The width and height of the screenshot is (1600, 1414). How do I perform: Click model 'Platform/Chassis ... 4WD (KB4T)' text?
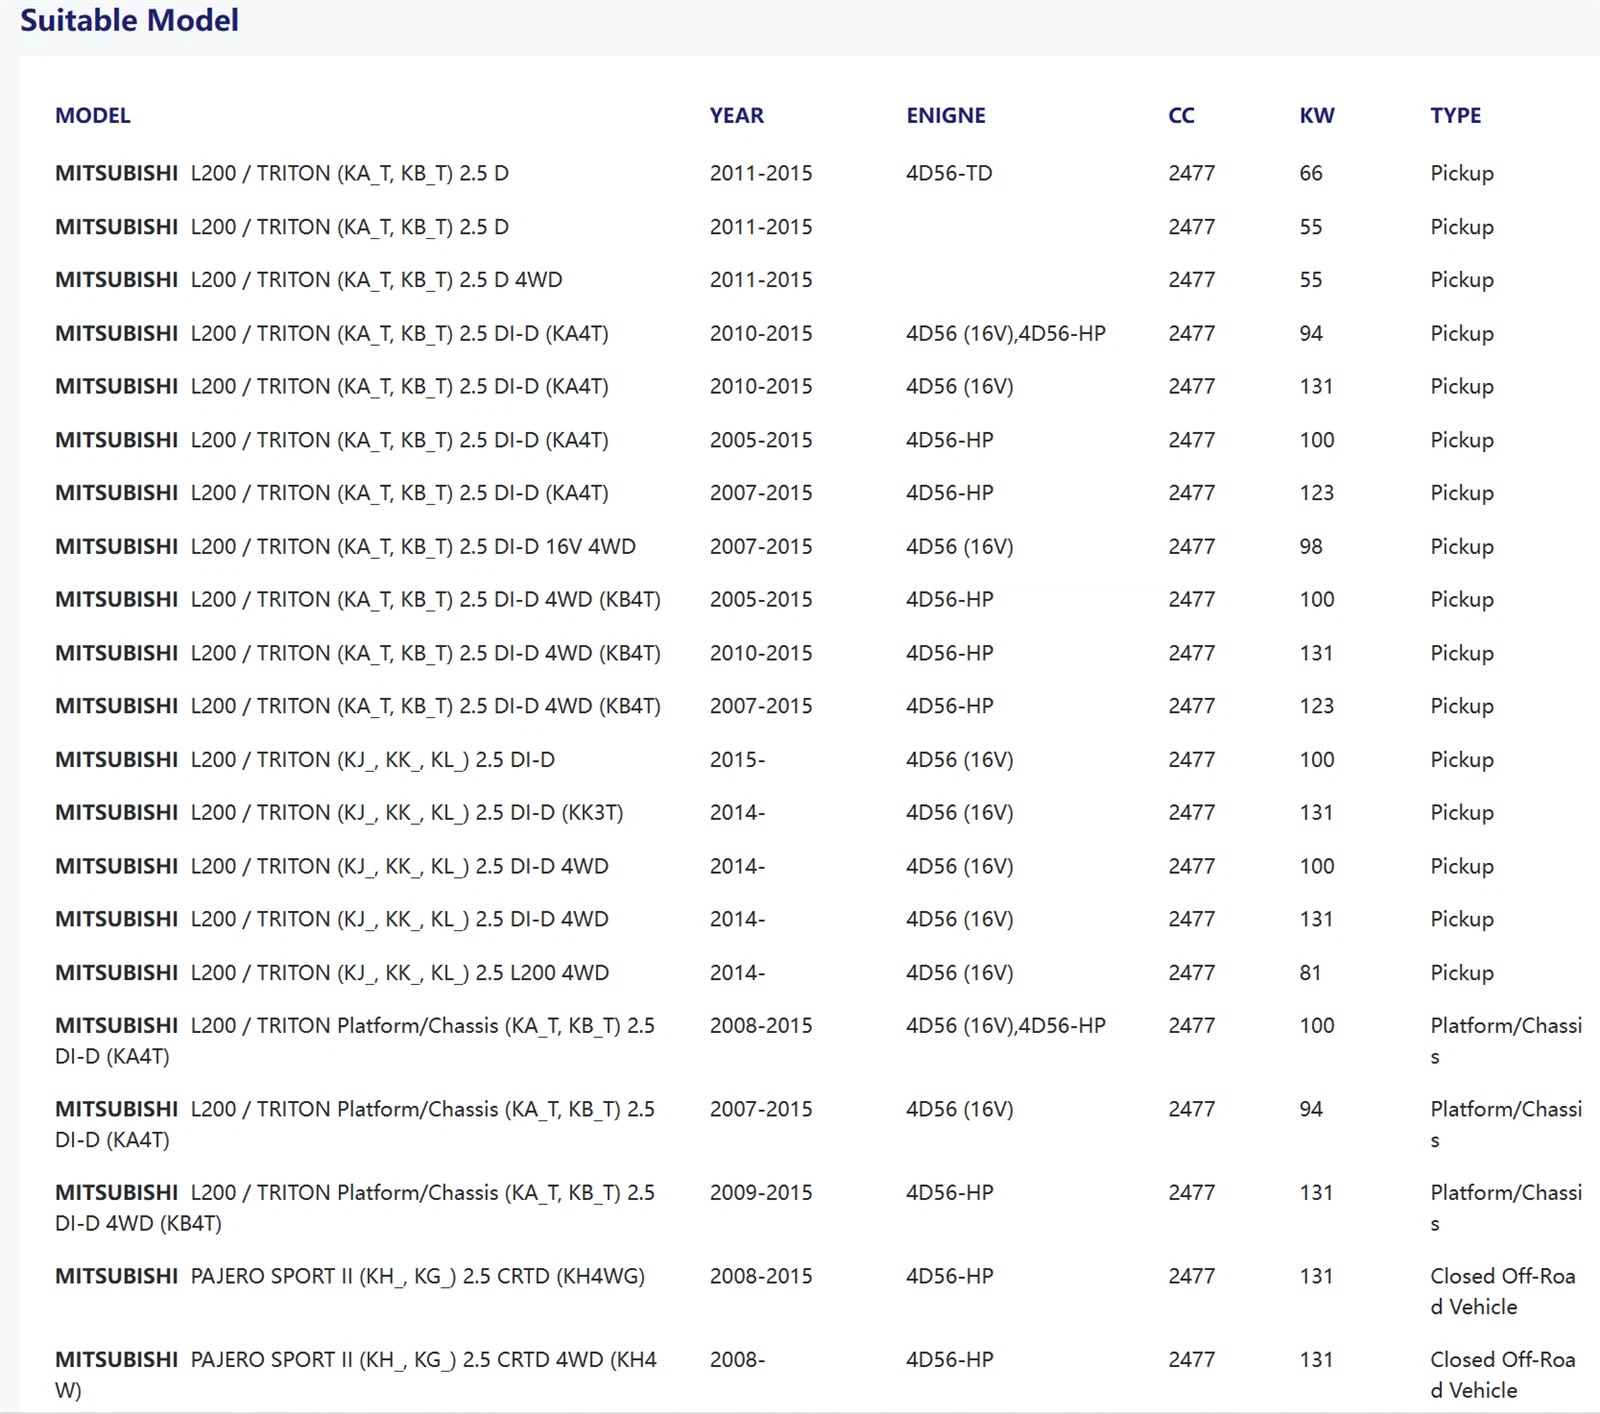coord(355,1208)
